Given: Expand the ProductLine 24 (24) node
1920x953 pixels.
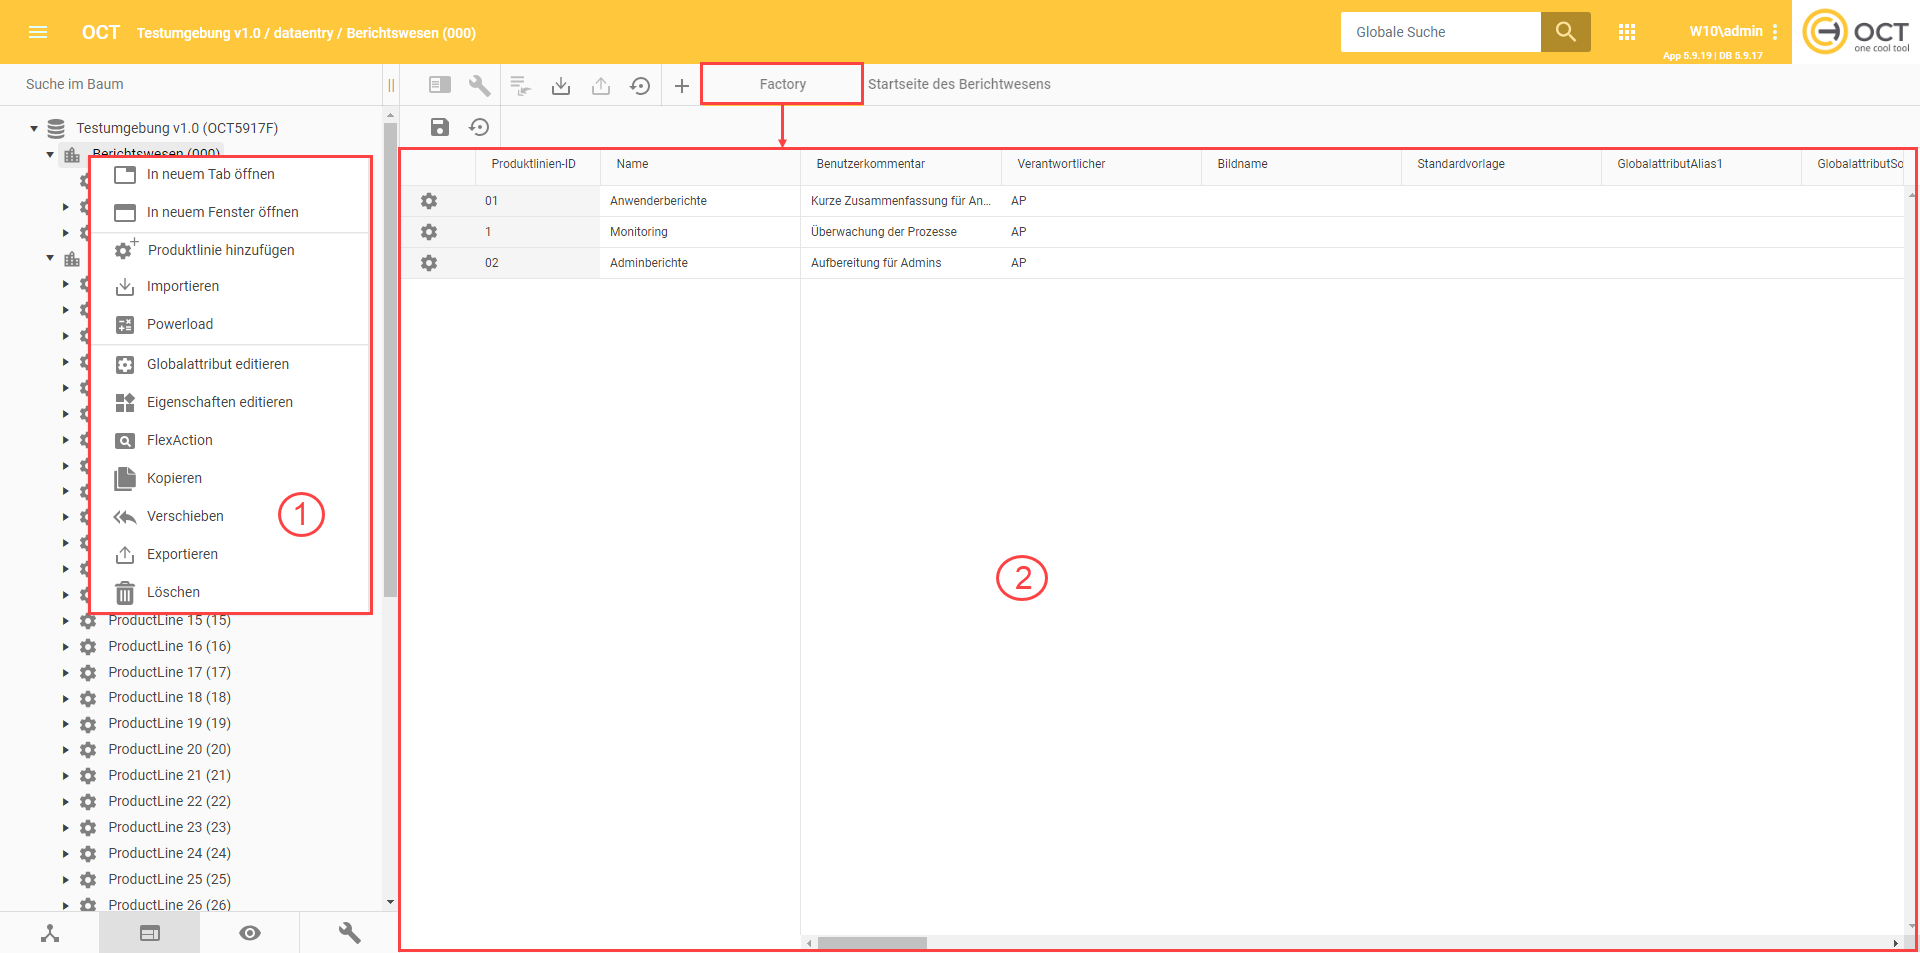Looking at the screenshot, I should (x=66, y=854).
